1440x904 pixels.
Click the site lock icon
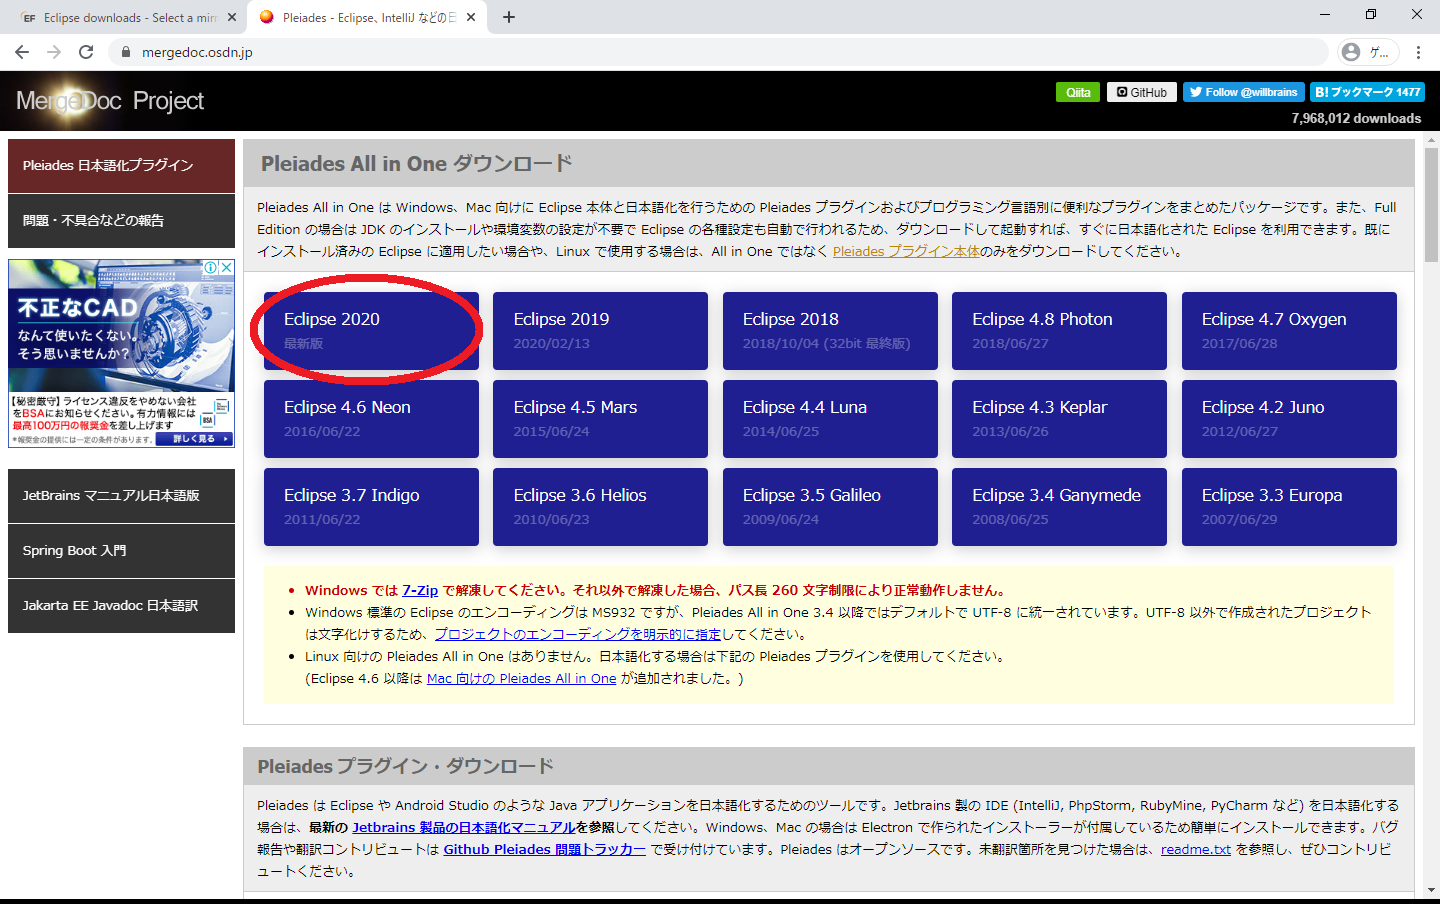(125, 52)
